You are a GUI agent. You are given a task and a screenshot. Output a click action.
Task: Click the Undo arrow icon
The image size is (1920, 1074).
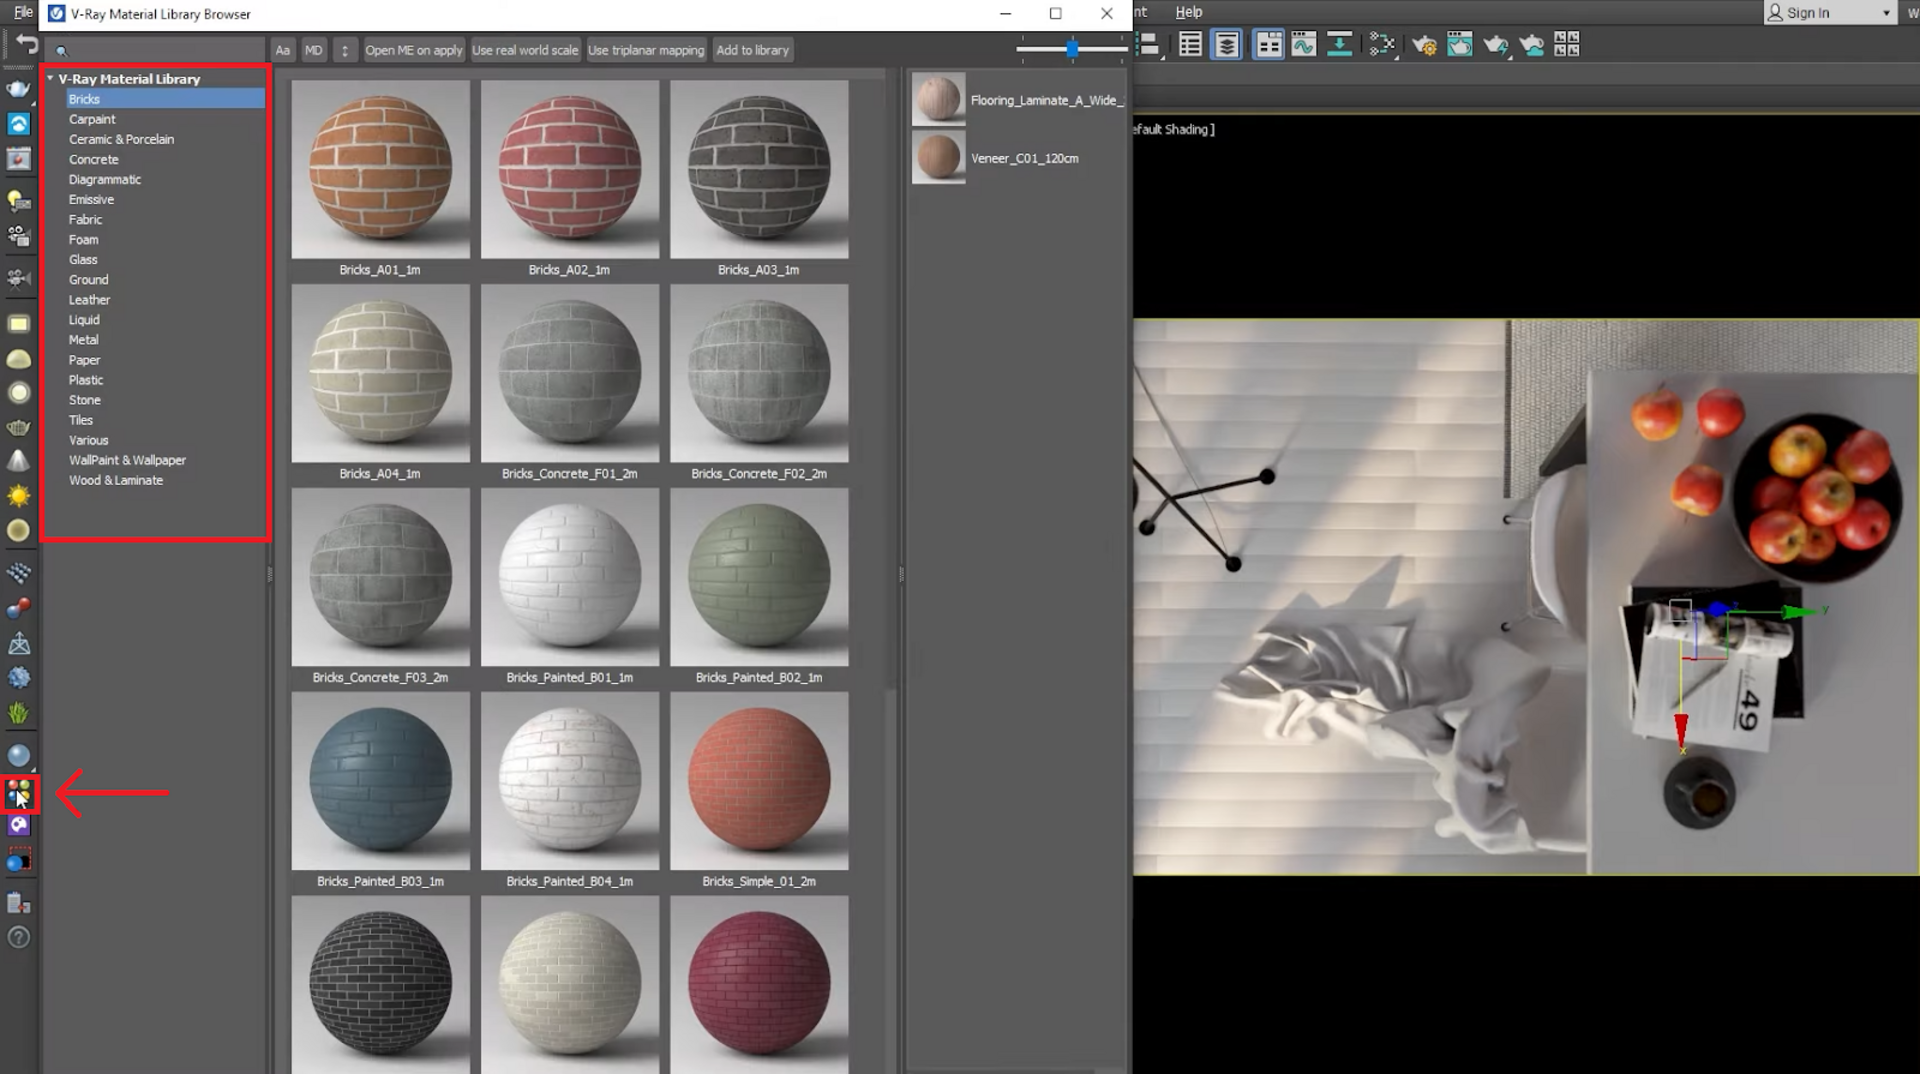point(27,45)
